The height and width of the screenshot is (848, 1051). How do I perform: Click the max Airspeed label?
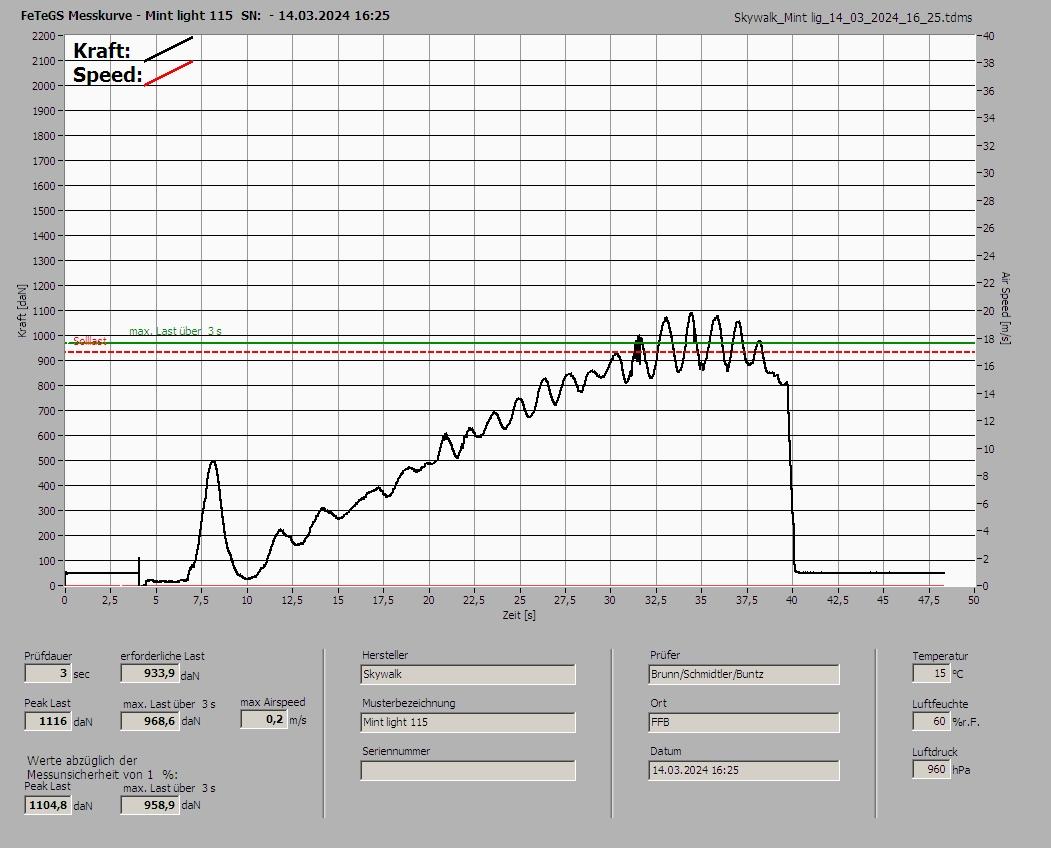273,702
